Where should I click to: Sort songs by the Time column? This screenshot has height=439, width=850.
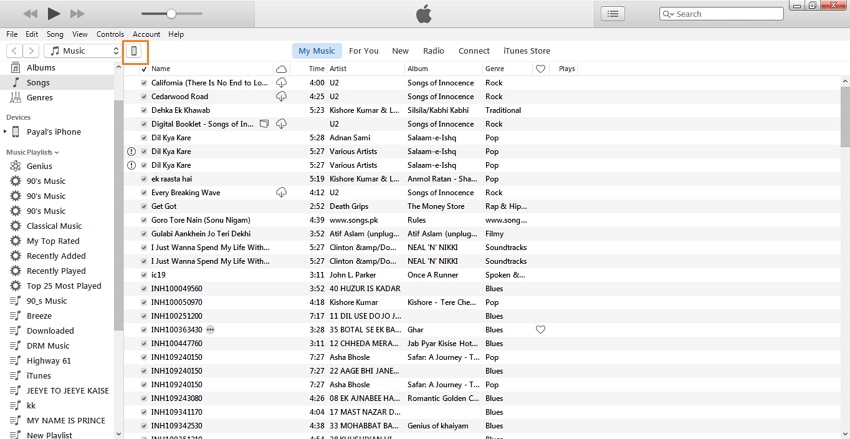click(317, 69)
